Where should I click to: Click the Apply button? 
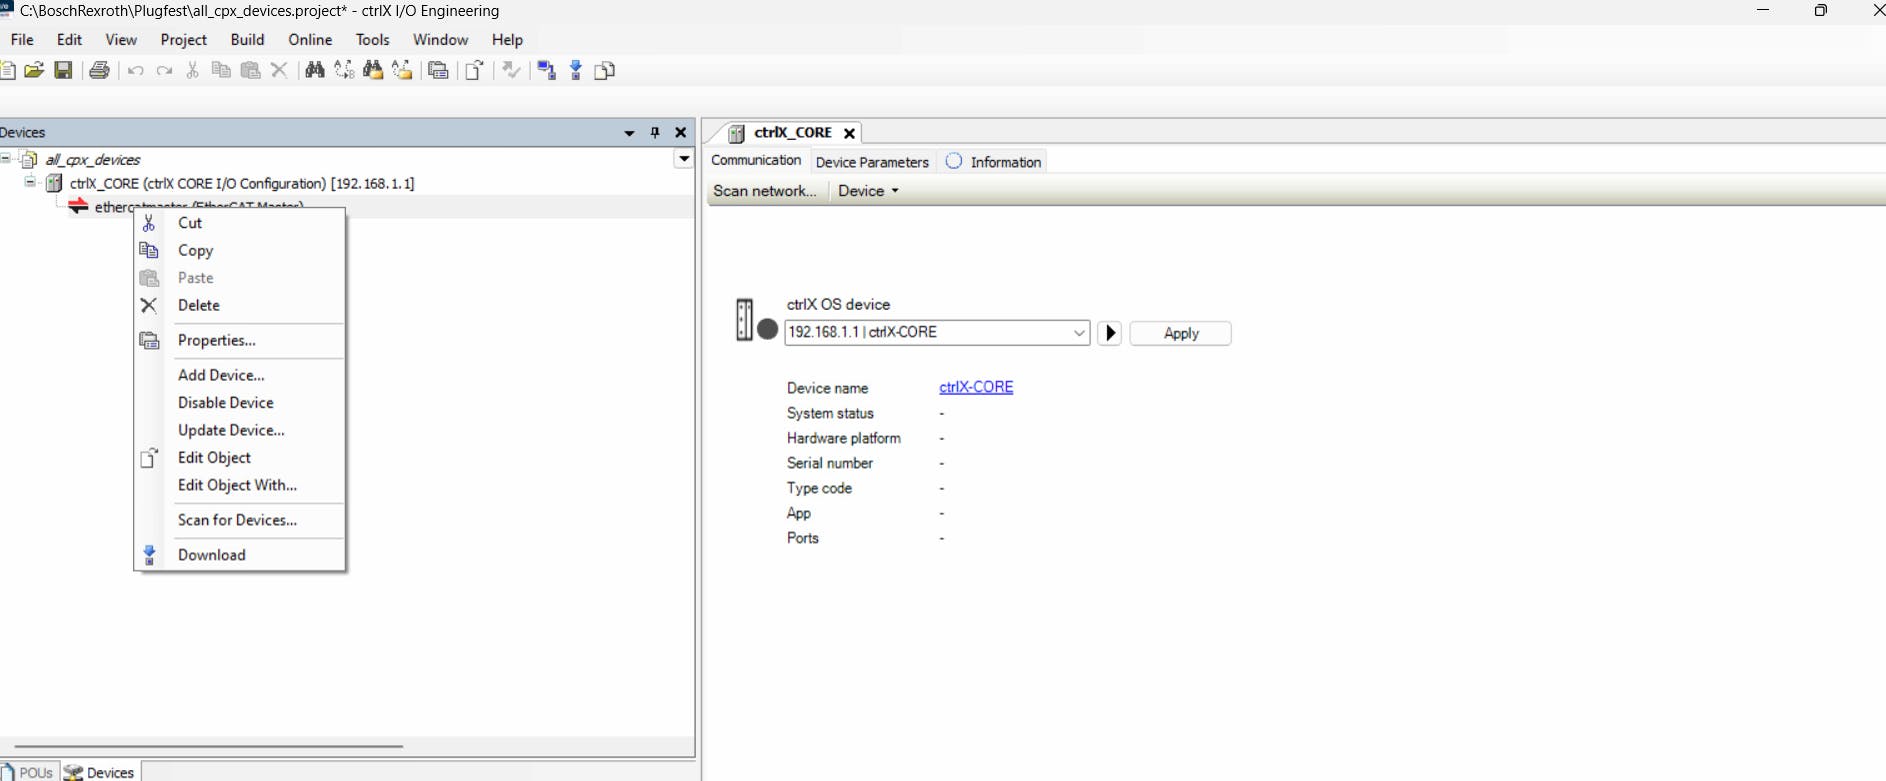[x=1180, y=333]
